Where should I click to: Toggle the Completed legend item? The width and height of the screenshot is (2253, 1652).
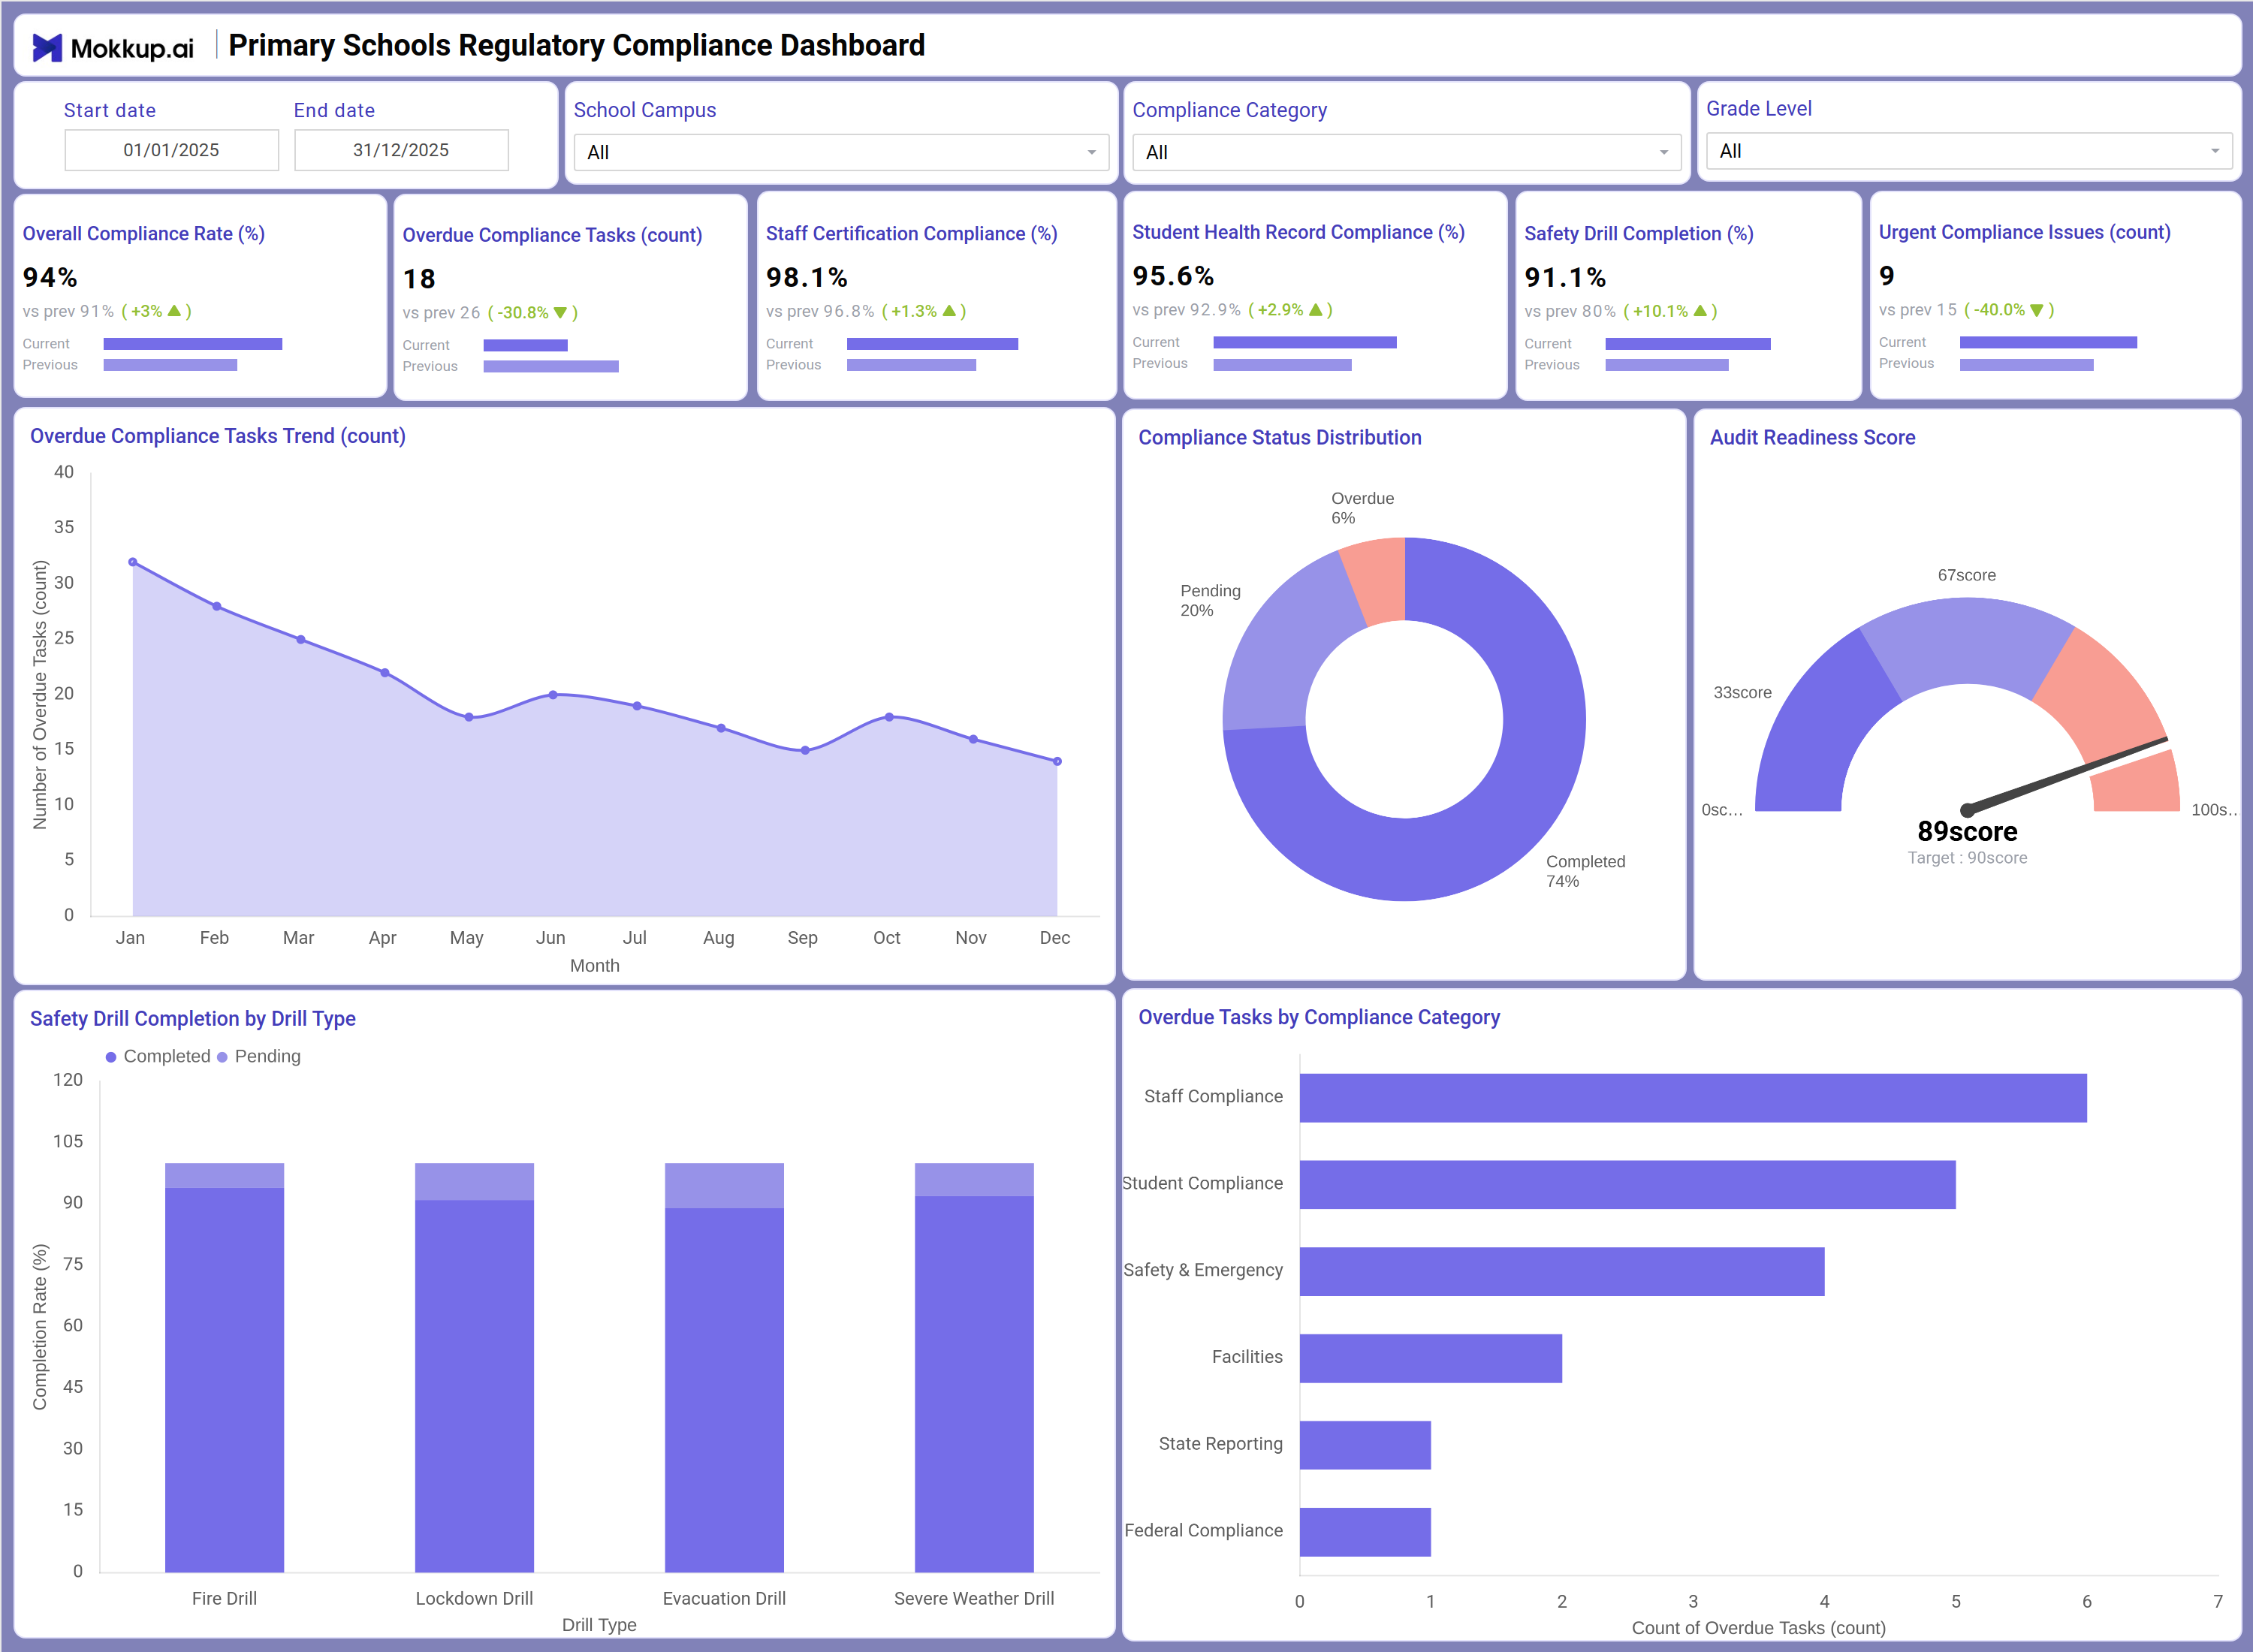(158, 1056)
